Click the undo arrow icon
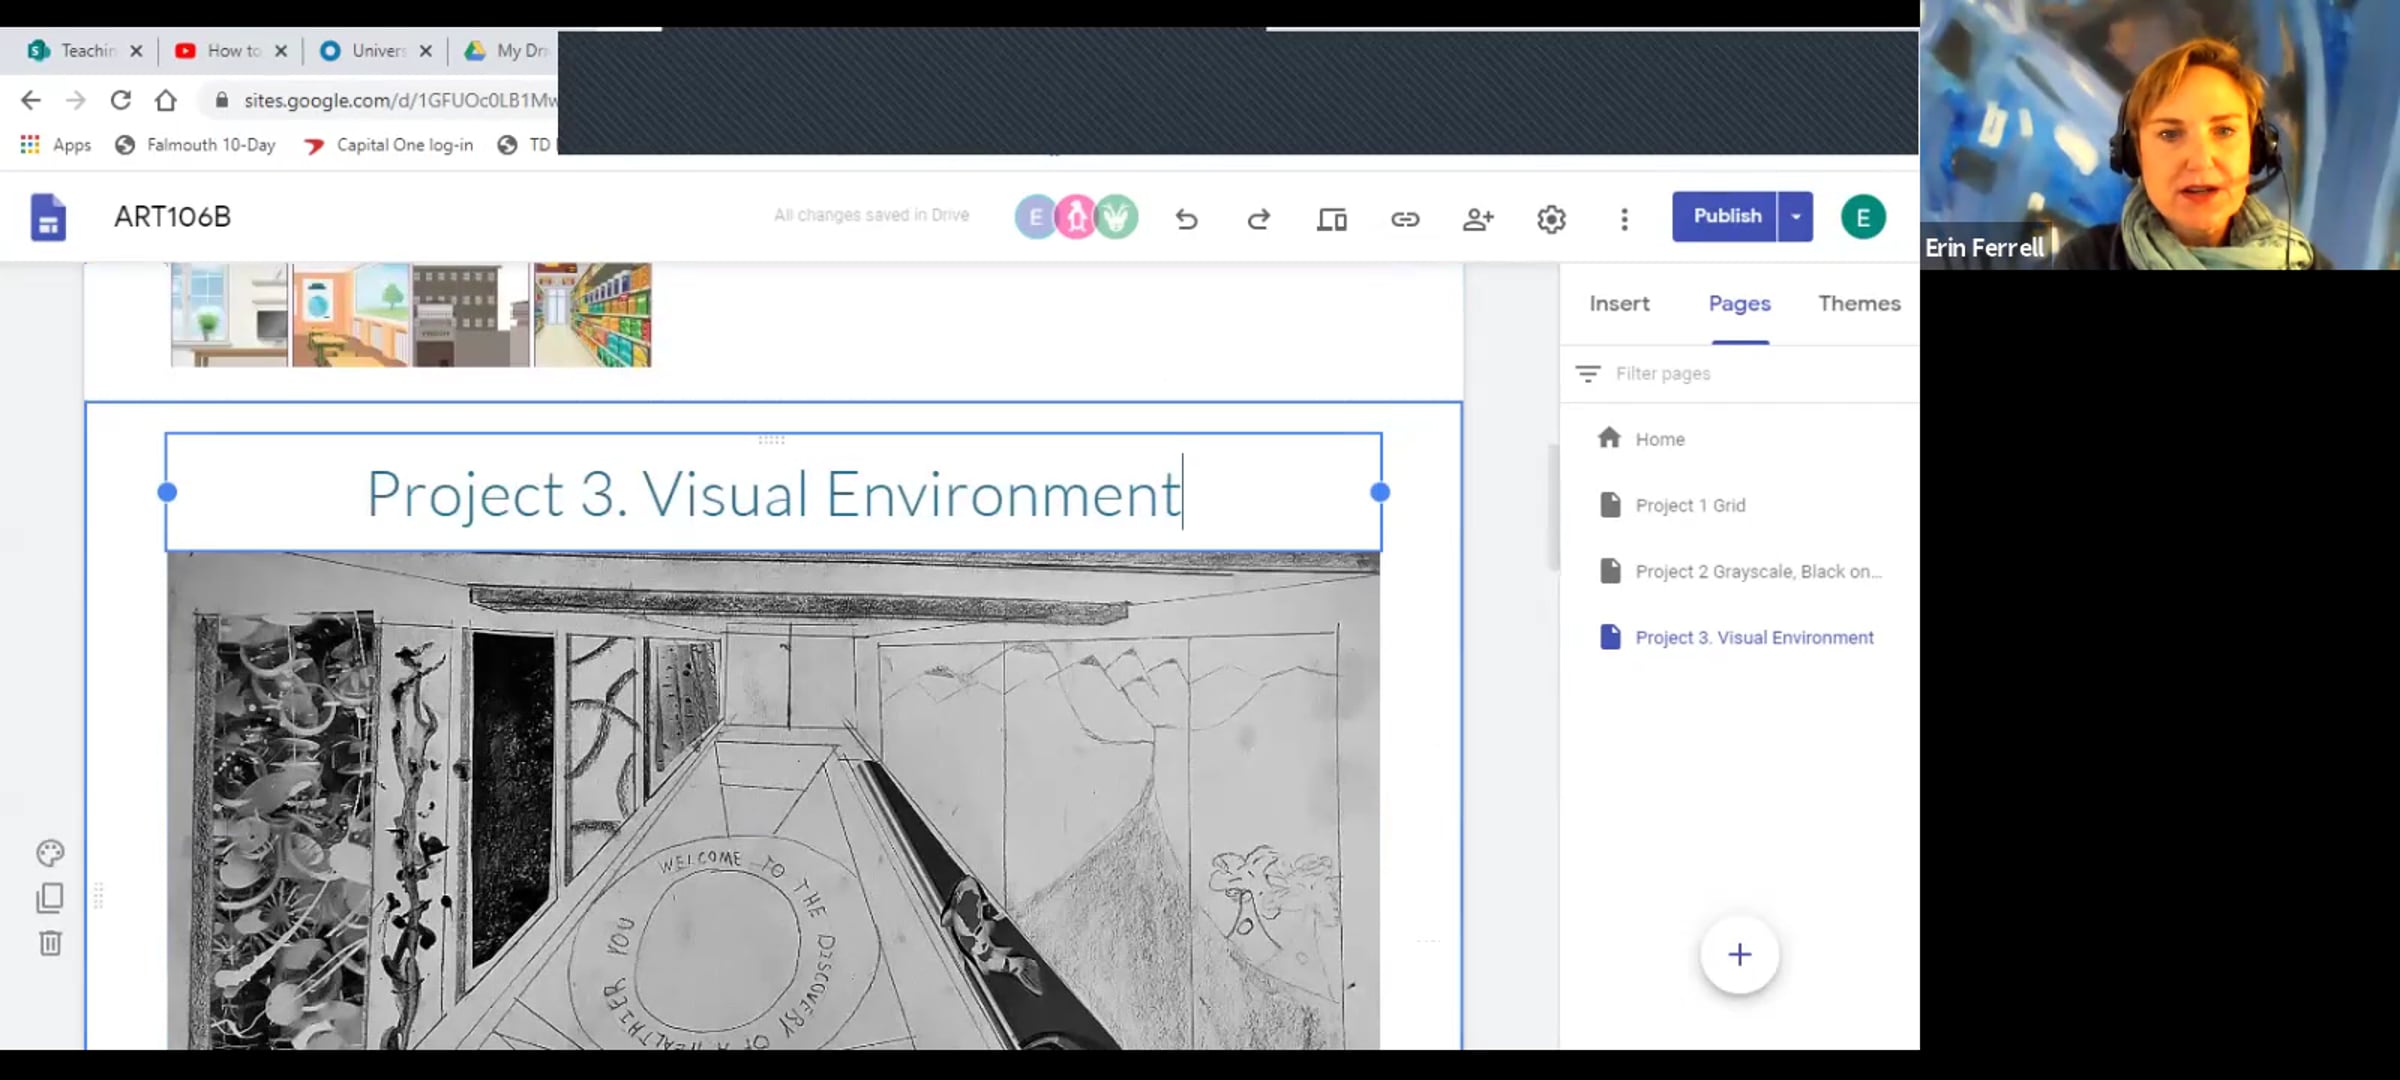 tap(1186, 218)
